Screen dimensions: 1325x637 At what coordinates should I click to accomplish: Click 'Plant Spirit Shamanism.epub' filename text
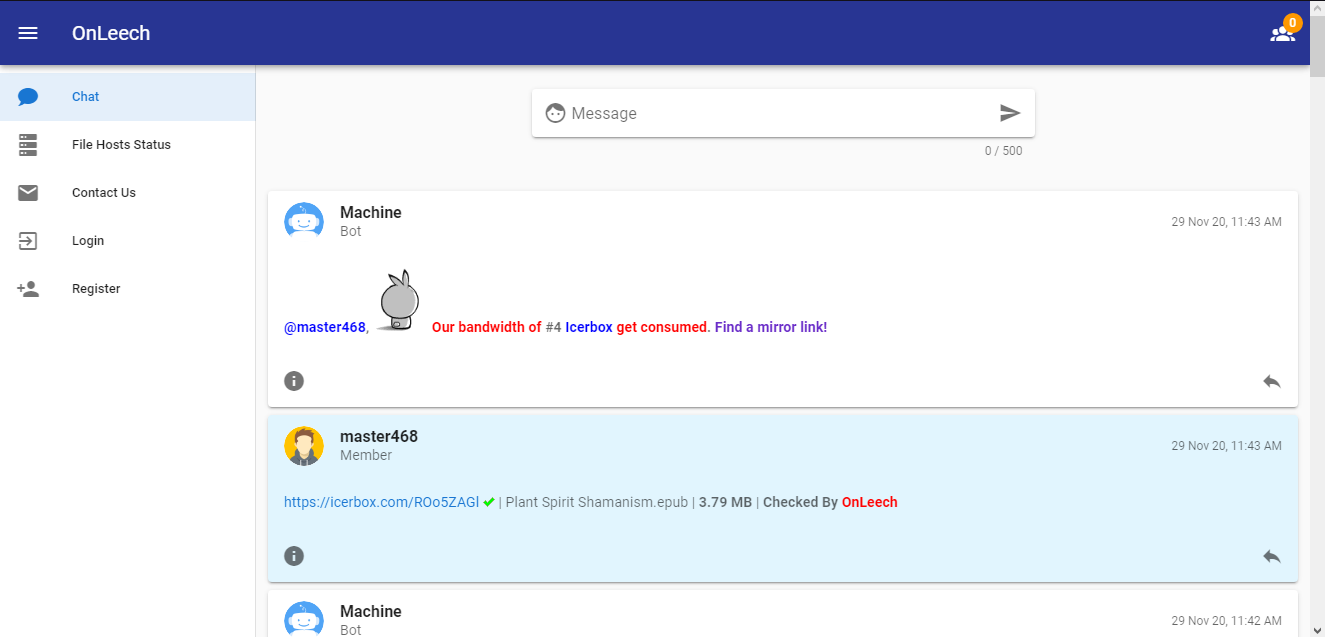click(597, 502)
